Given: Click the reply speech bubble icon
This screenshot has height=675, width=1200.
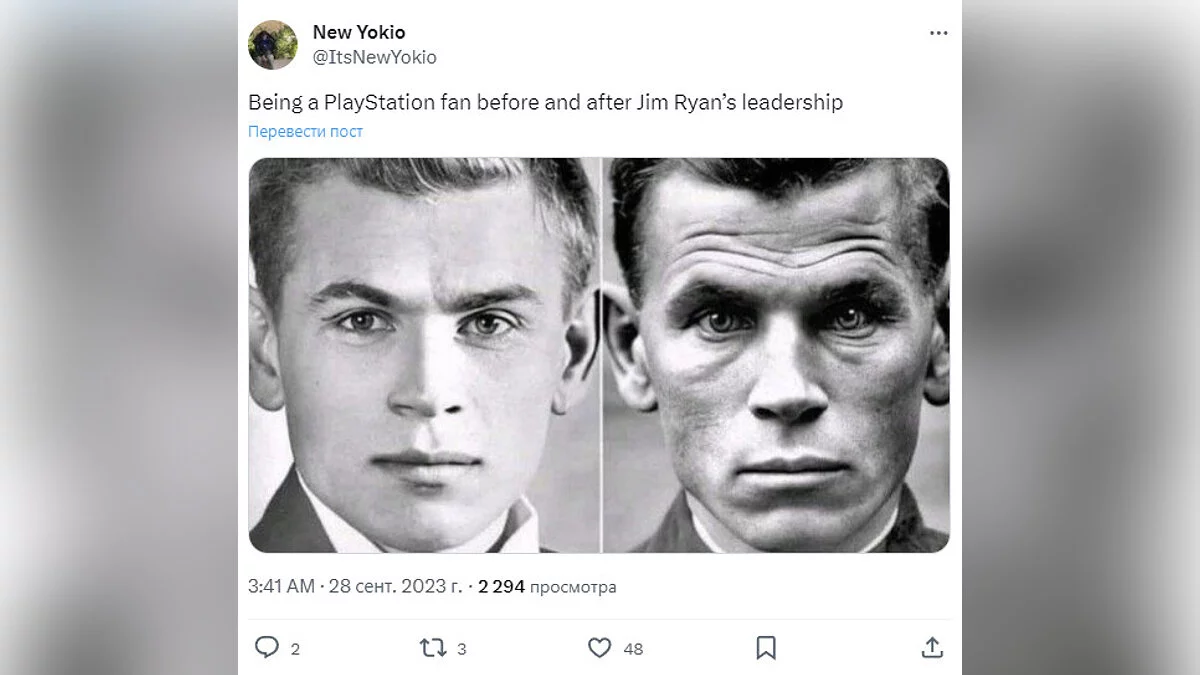Looking at the screenshot, I should pos(266,648).
